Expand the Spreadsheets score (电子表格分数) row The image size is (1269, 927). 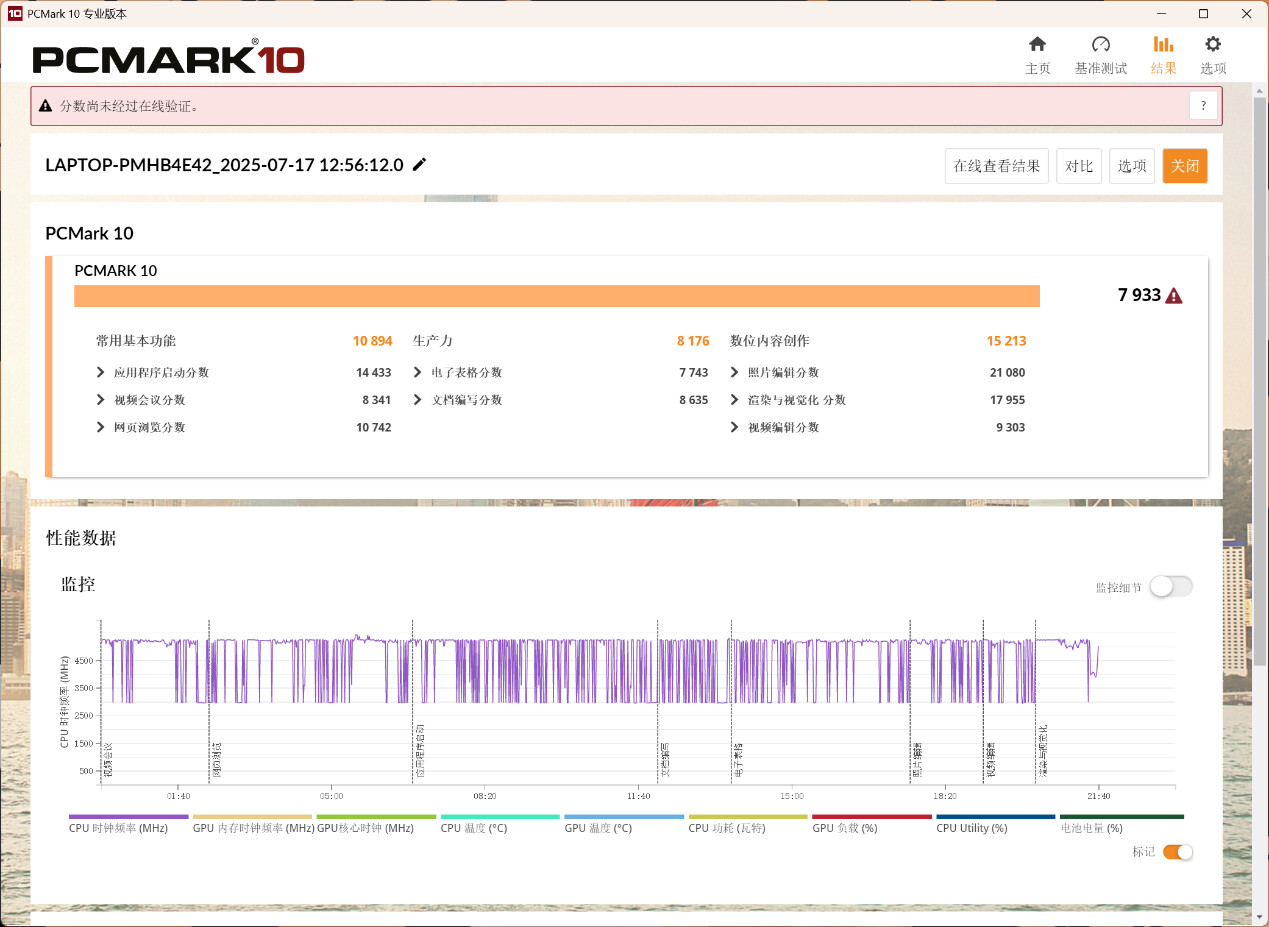tap(418, 373)
